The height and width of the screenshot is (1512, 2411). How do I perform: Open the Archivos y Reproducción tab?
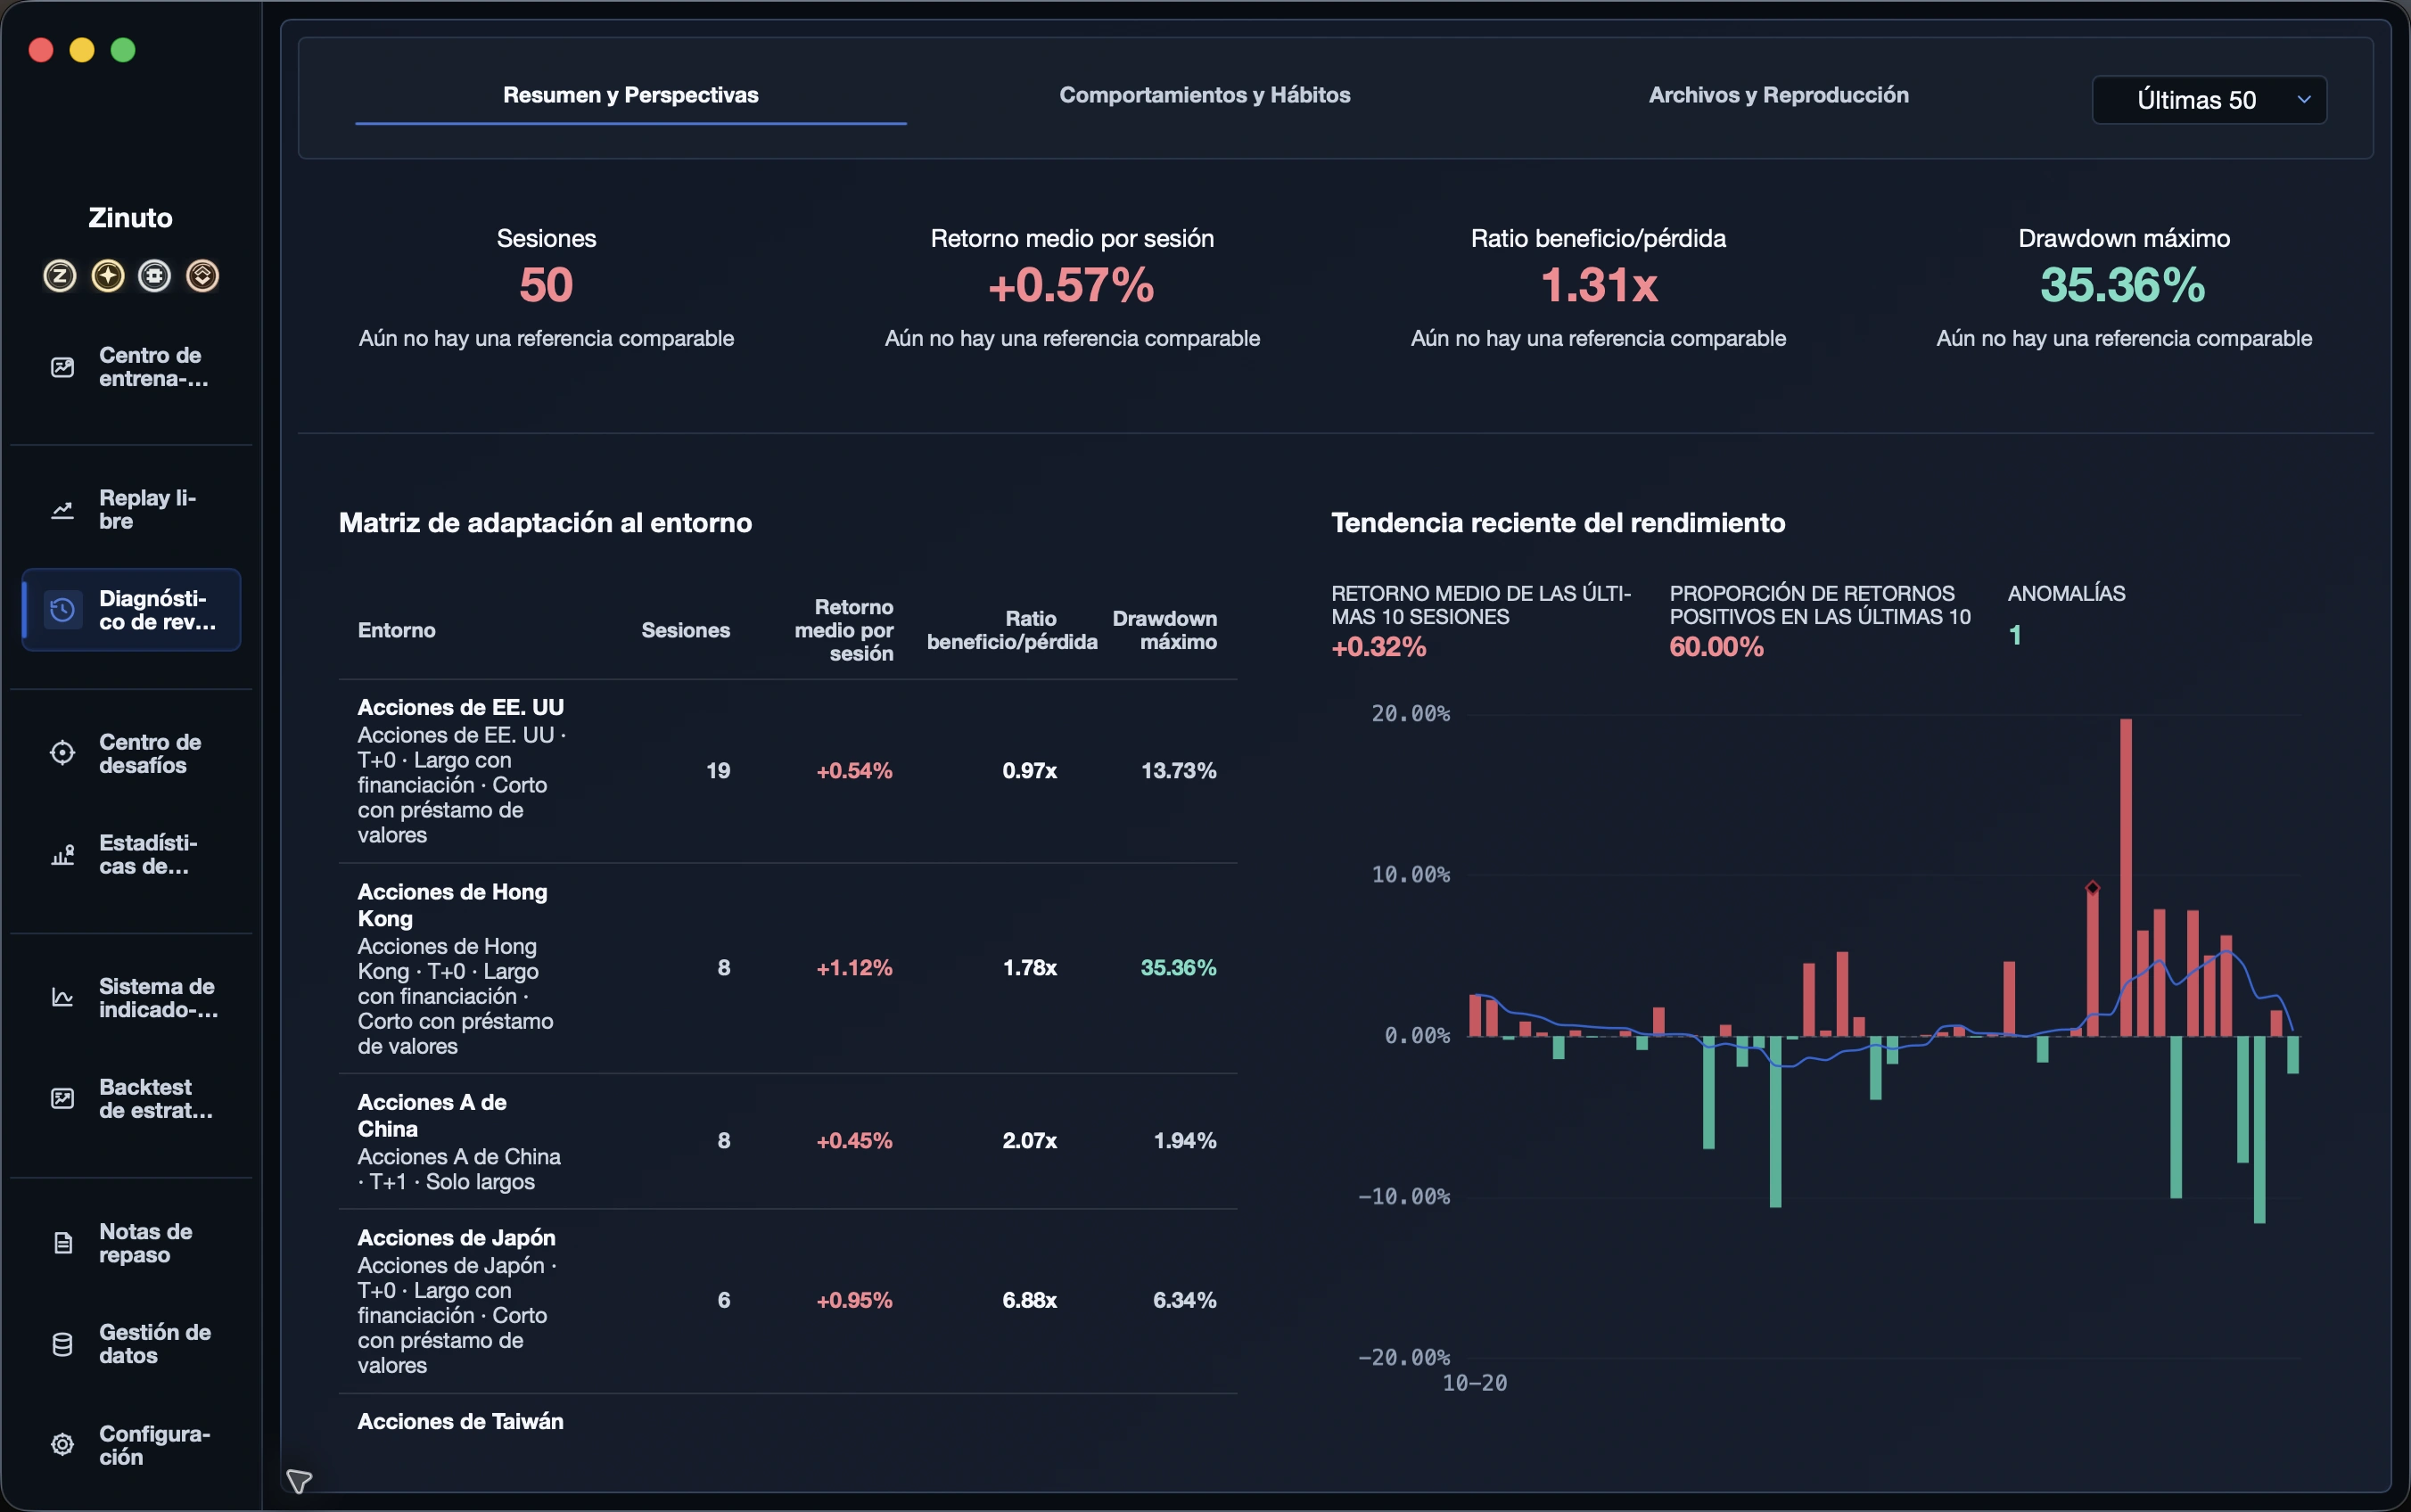pyautogui.click(x=1779, y=95)
